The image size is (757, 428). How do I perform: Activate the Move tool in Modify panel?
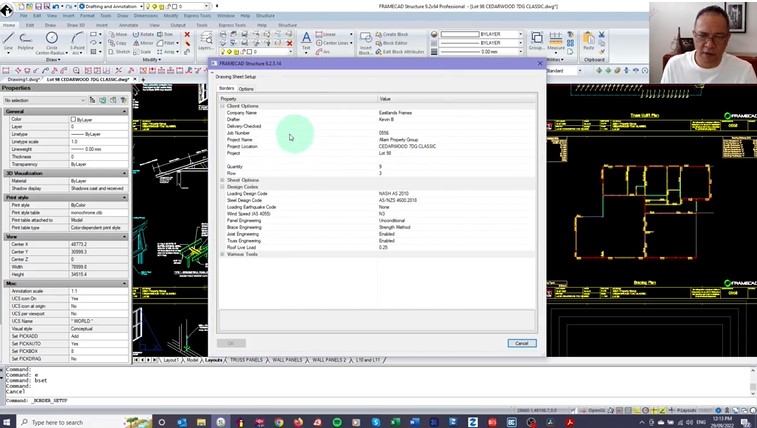click(118, 34)
